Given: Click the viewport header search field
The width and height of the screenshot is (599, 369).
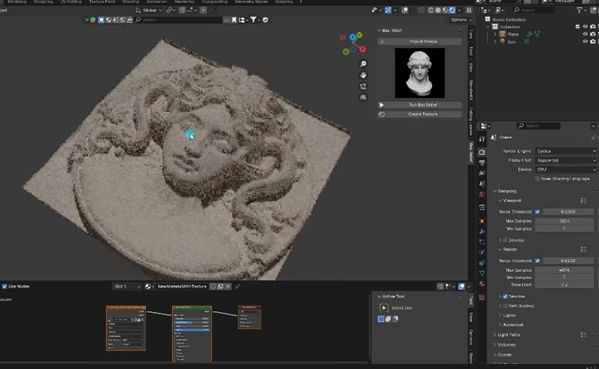Looking at the screenshot, I should pos(178,20).
